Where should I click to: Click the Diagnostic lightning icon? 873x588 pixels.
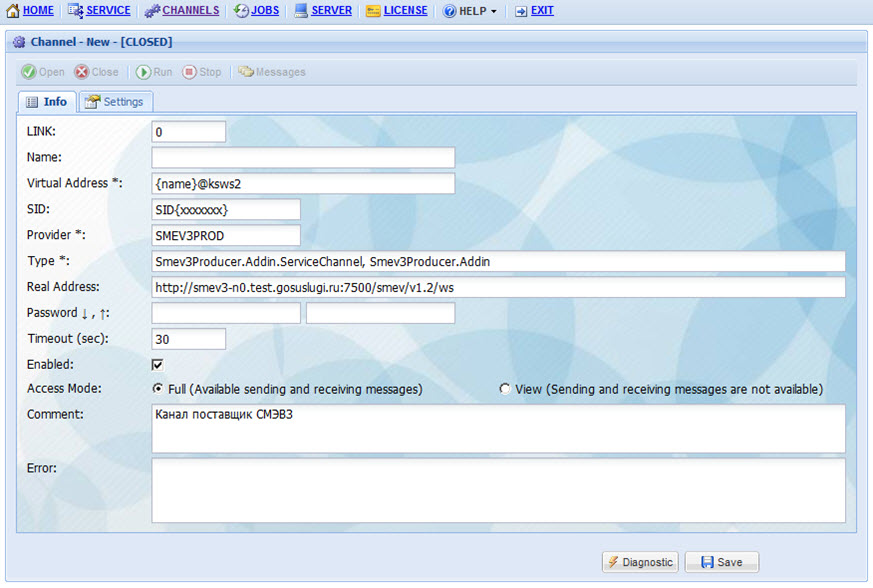pos(613,562)
